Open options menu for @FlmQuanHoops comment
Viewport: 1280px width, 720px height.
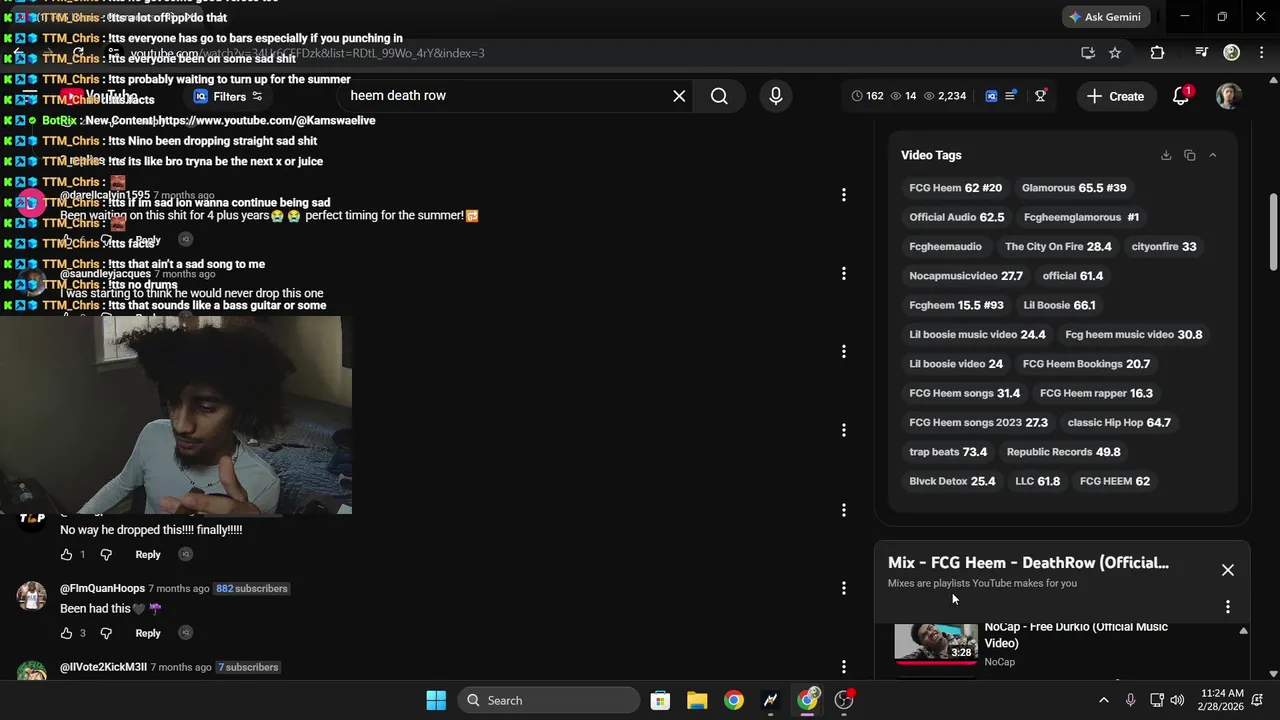[844, 588]
